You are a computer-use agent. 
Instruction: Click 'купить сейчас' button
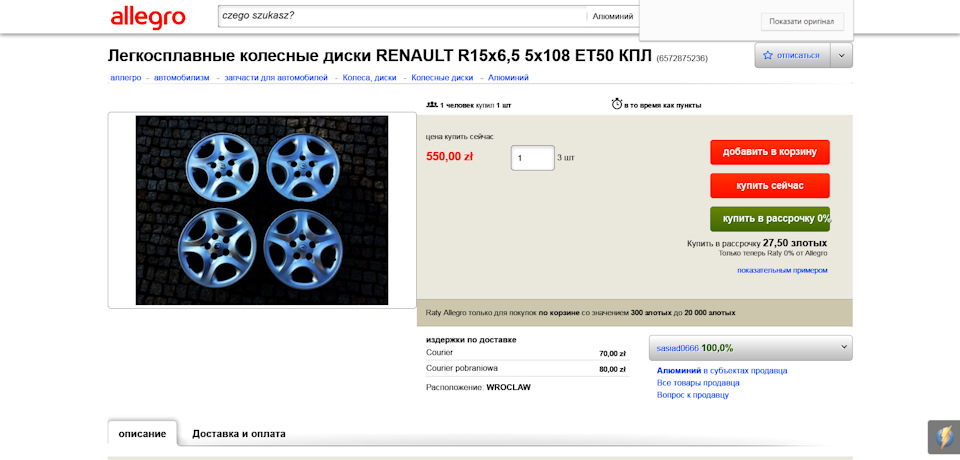point(770,186)
